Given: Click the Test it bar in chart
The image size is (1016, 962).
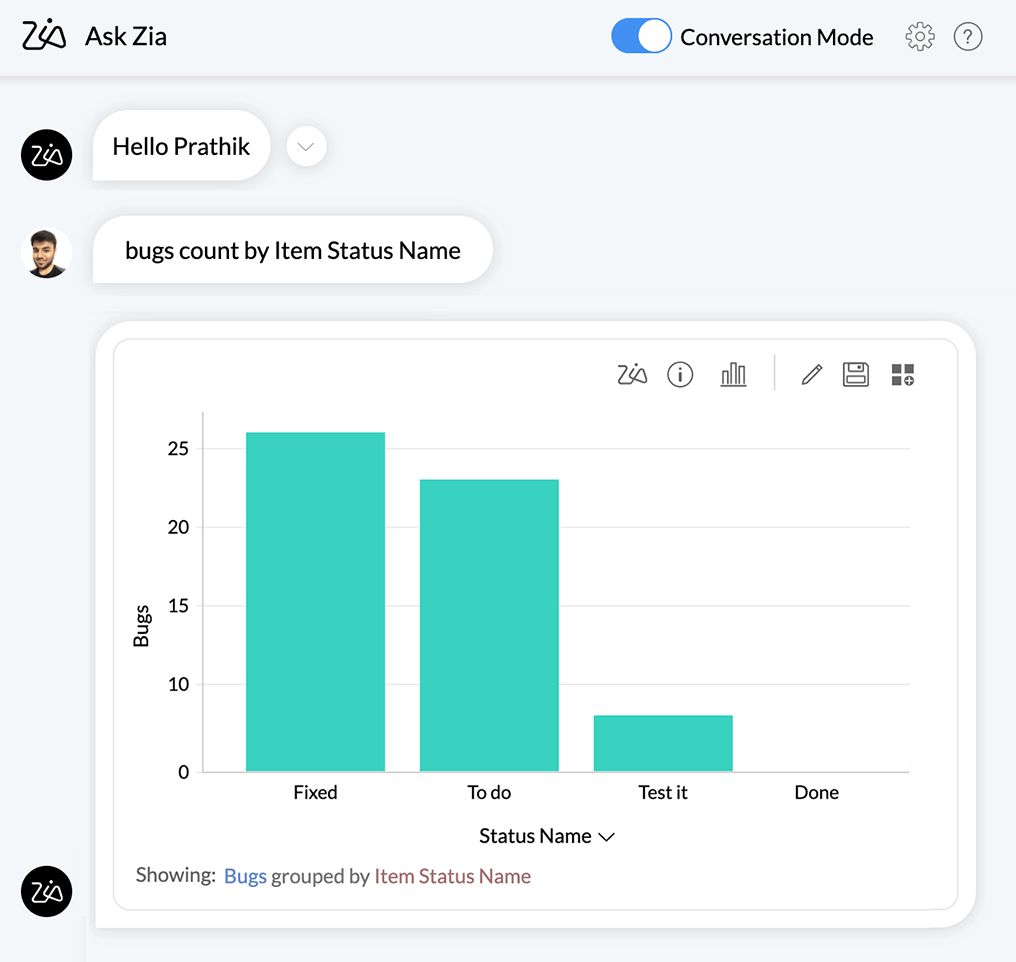Looking at the screenshot, I should click(663, 743).
